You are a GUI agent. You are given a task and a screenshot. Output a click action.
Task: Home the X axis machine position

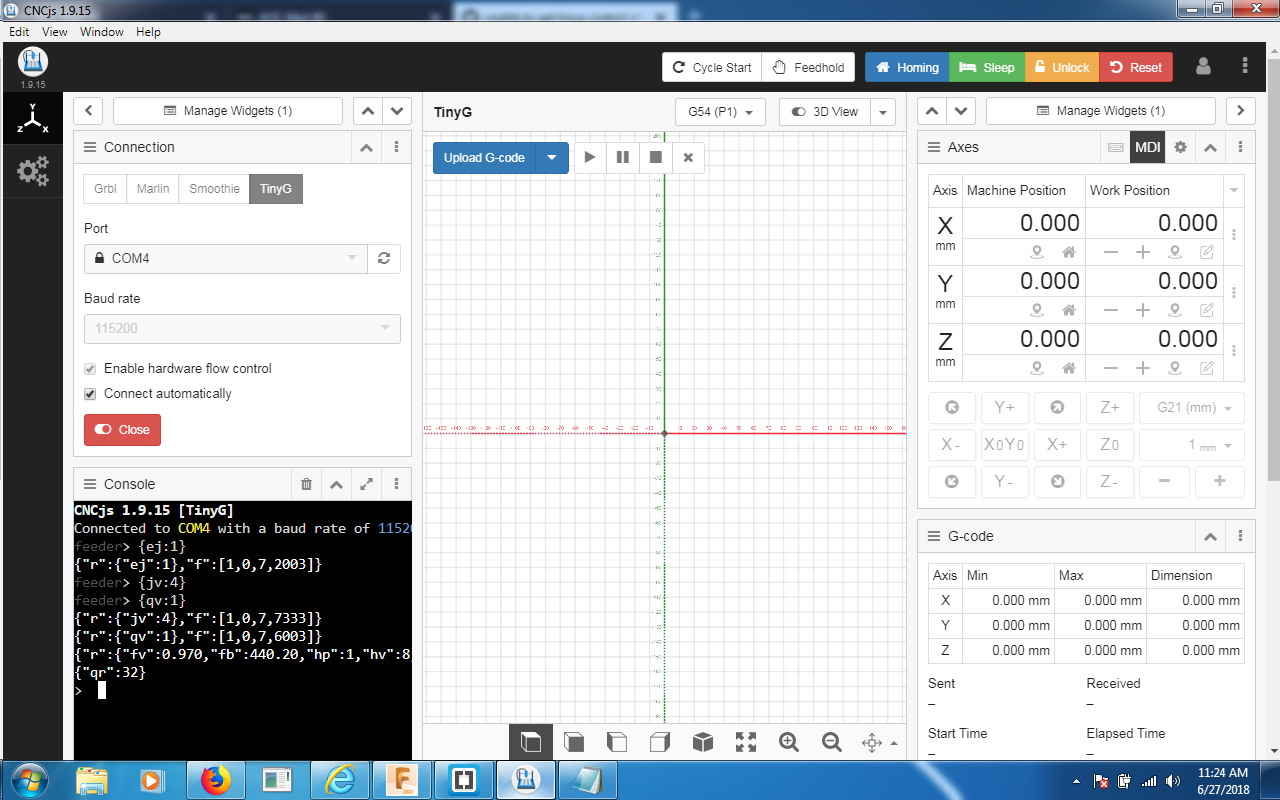coord(1069,252)
